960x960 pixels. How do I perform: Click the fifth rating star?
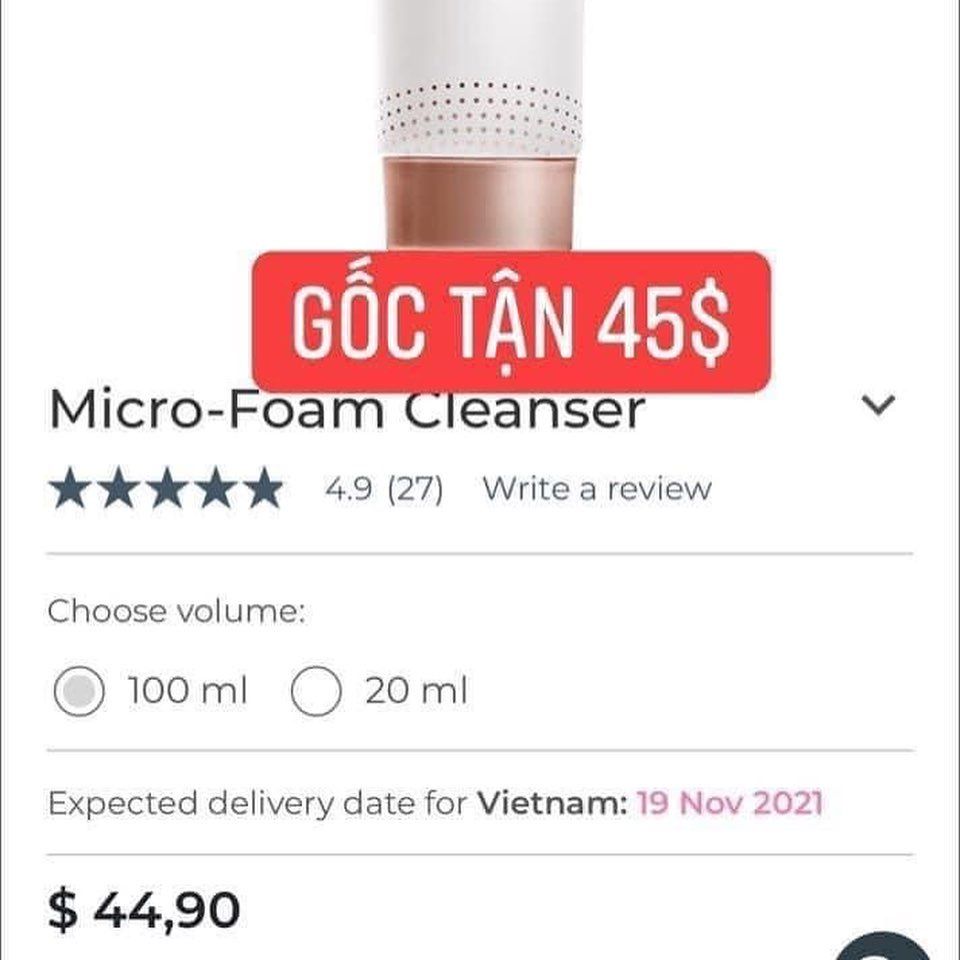tap(264, 488)
